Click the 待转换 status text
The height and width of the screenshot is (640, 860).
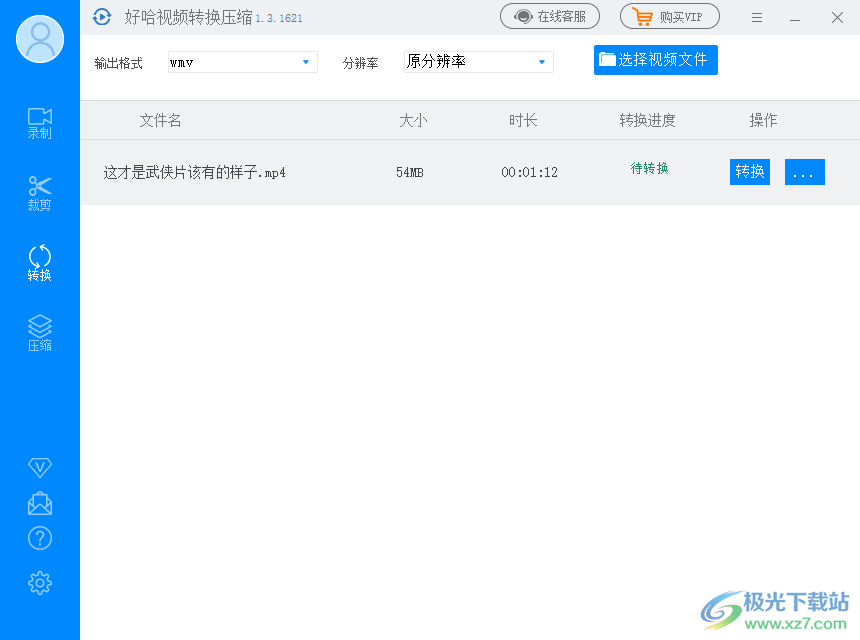649,168
